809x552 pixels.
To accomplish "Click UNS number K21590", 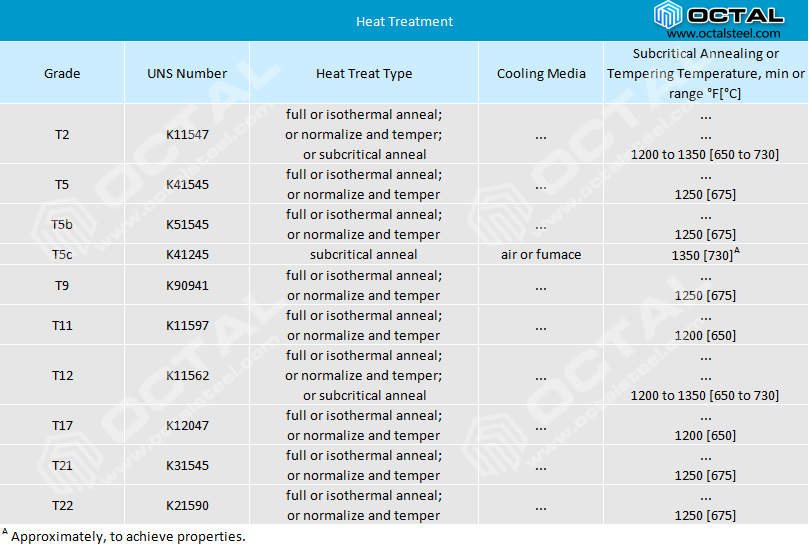I will tap(187, 505).
